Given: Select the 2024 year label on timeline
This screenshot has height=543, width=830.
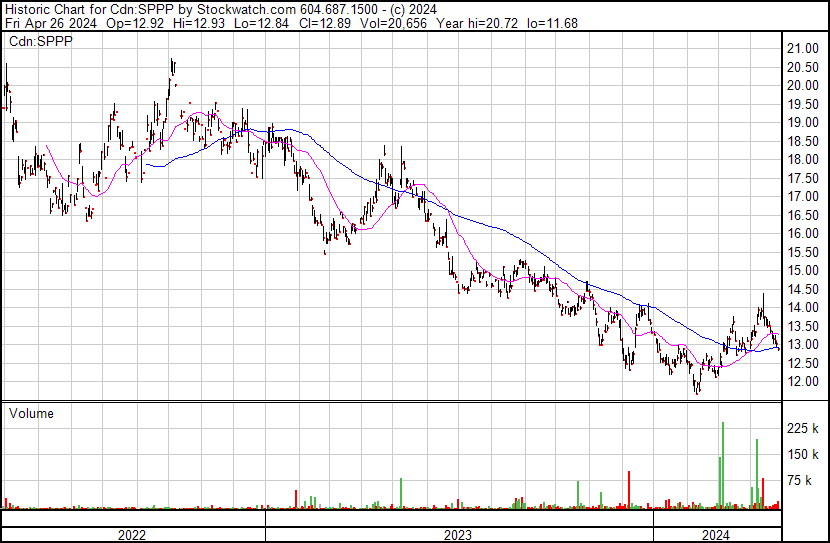Looking at the screenshot, I should 716,534.
